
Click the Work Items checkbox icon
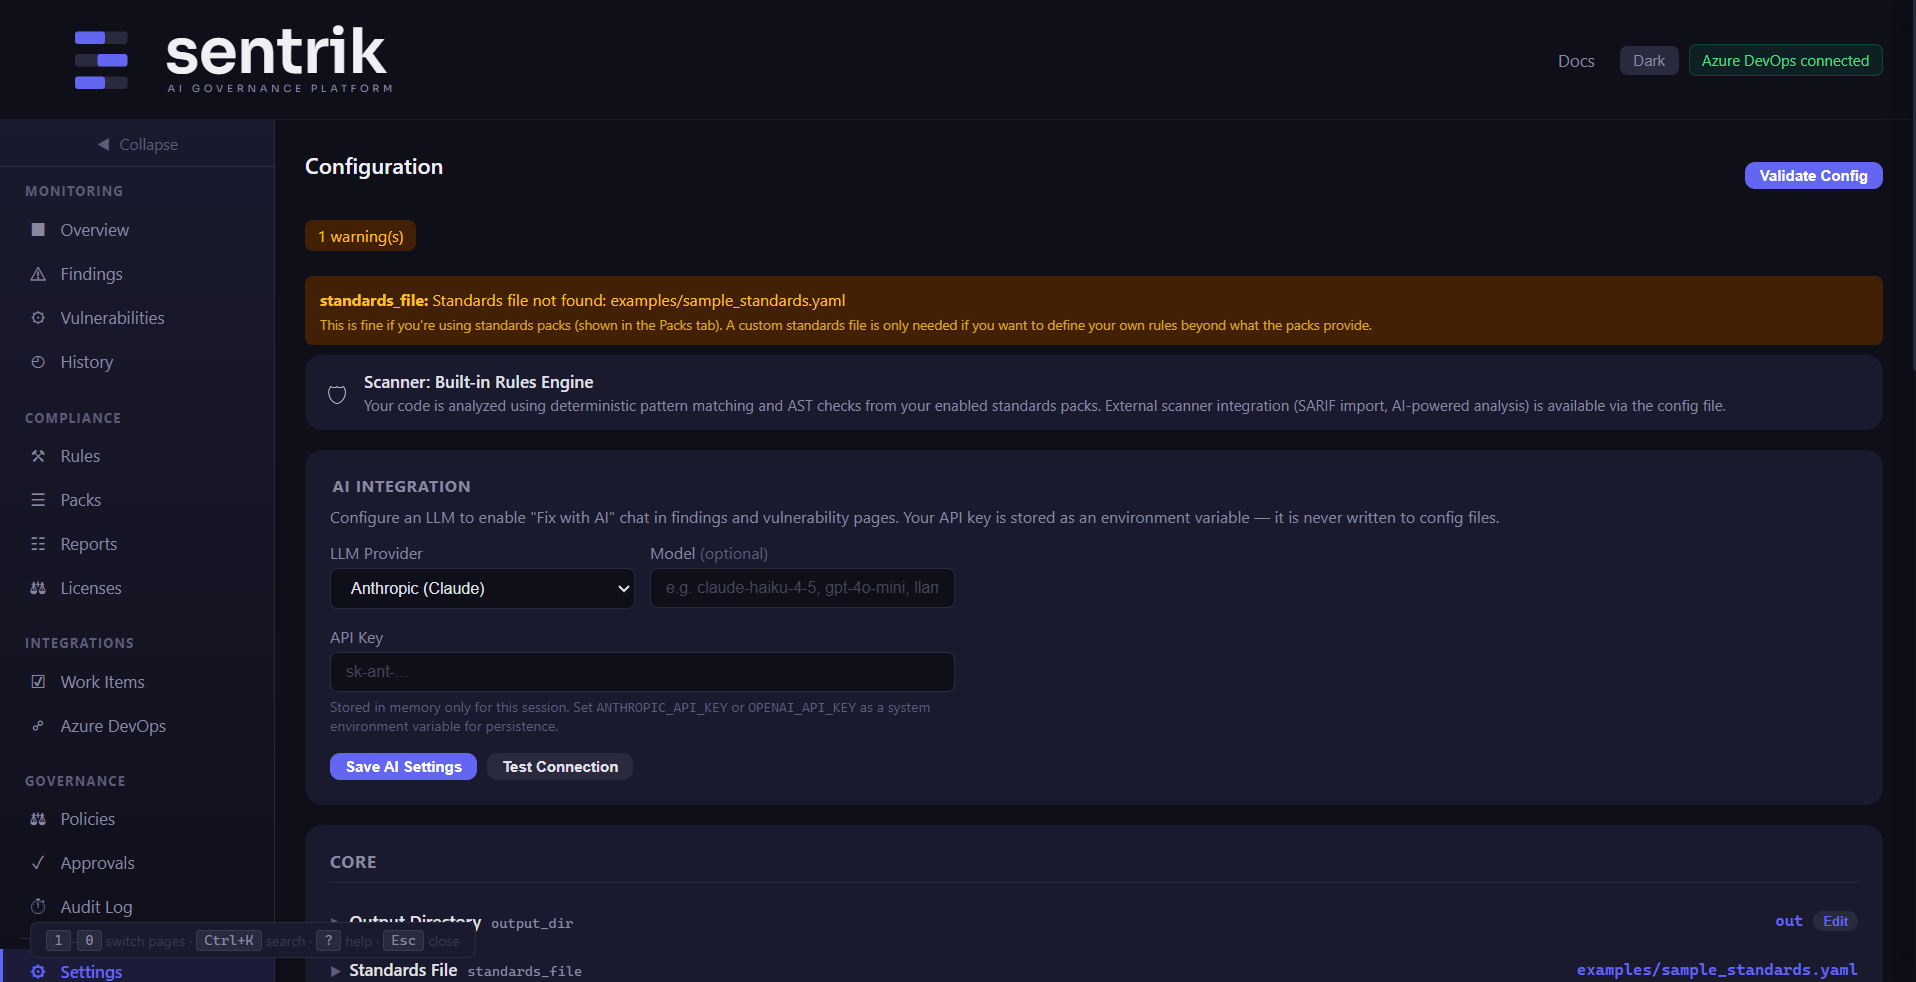point(38,682)
